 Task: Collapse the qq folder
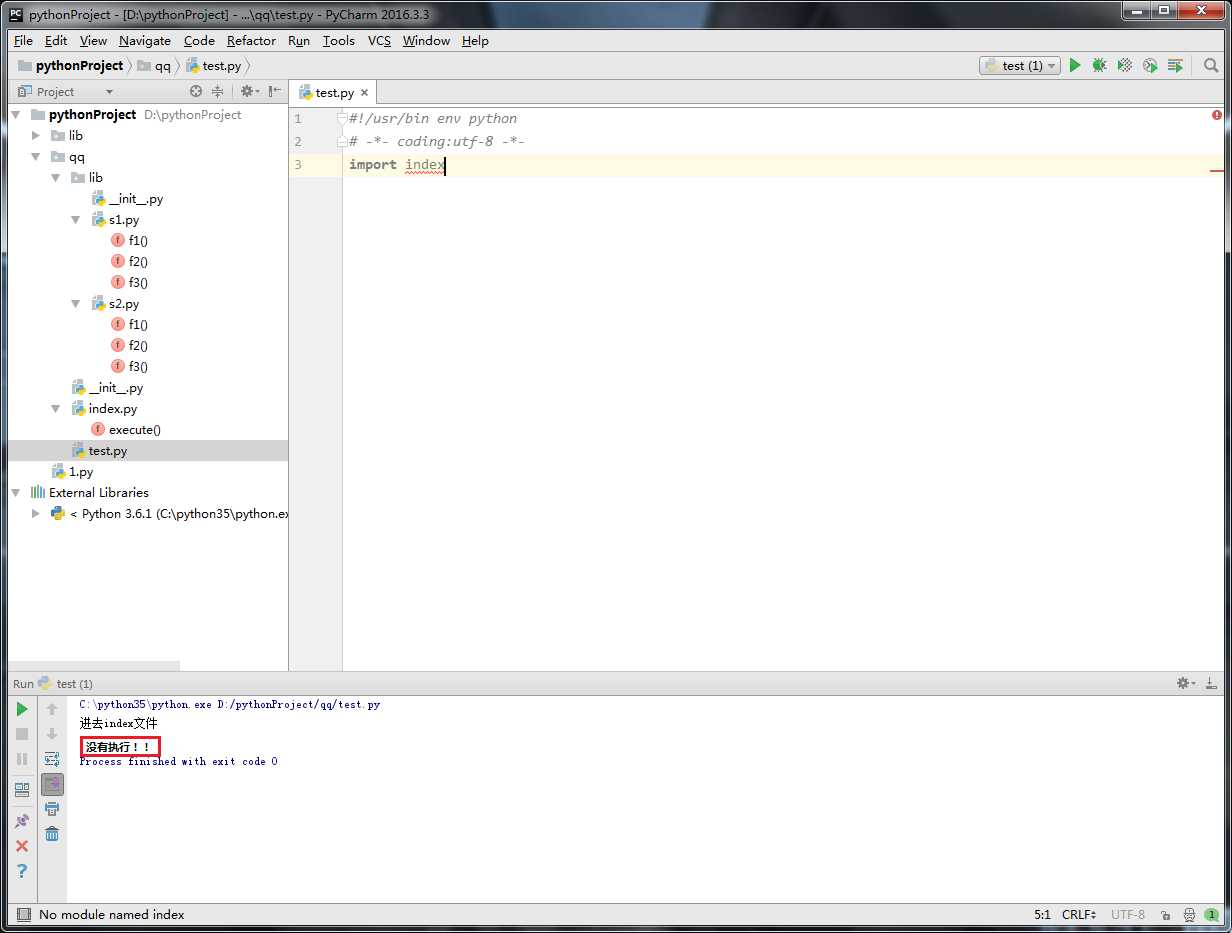(36, 157)
